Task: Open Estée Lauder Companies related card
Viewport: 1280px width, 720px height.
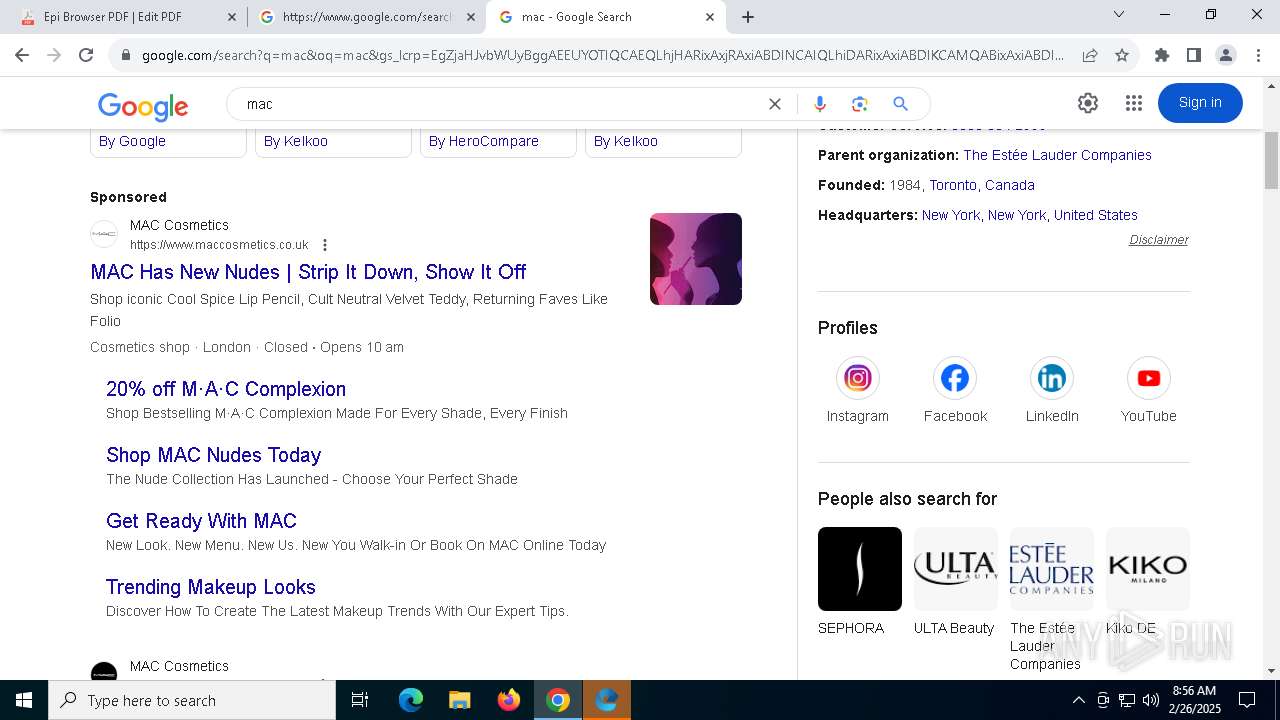Action: (1052, 599)
